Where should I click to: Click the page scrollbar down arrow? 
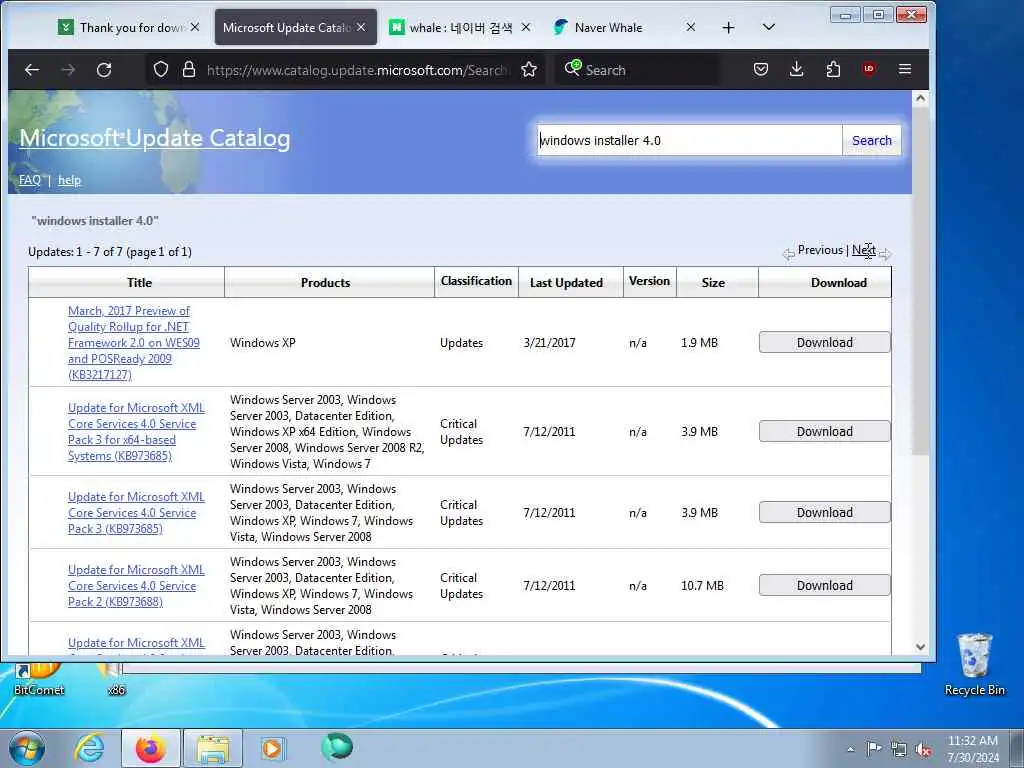920,647
